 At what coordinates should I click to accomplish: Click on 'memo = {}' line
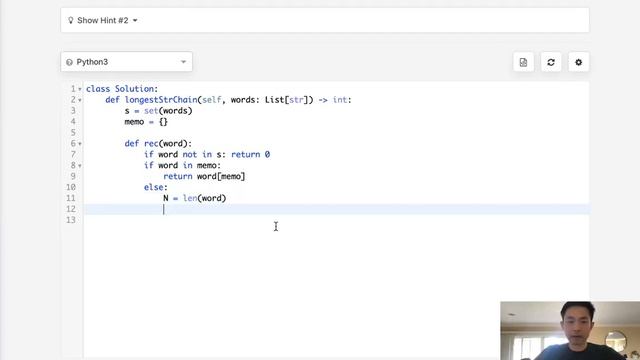tap(146, 122)
